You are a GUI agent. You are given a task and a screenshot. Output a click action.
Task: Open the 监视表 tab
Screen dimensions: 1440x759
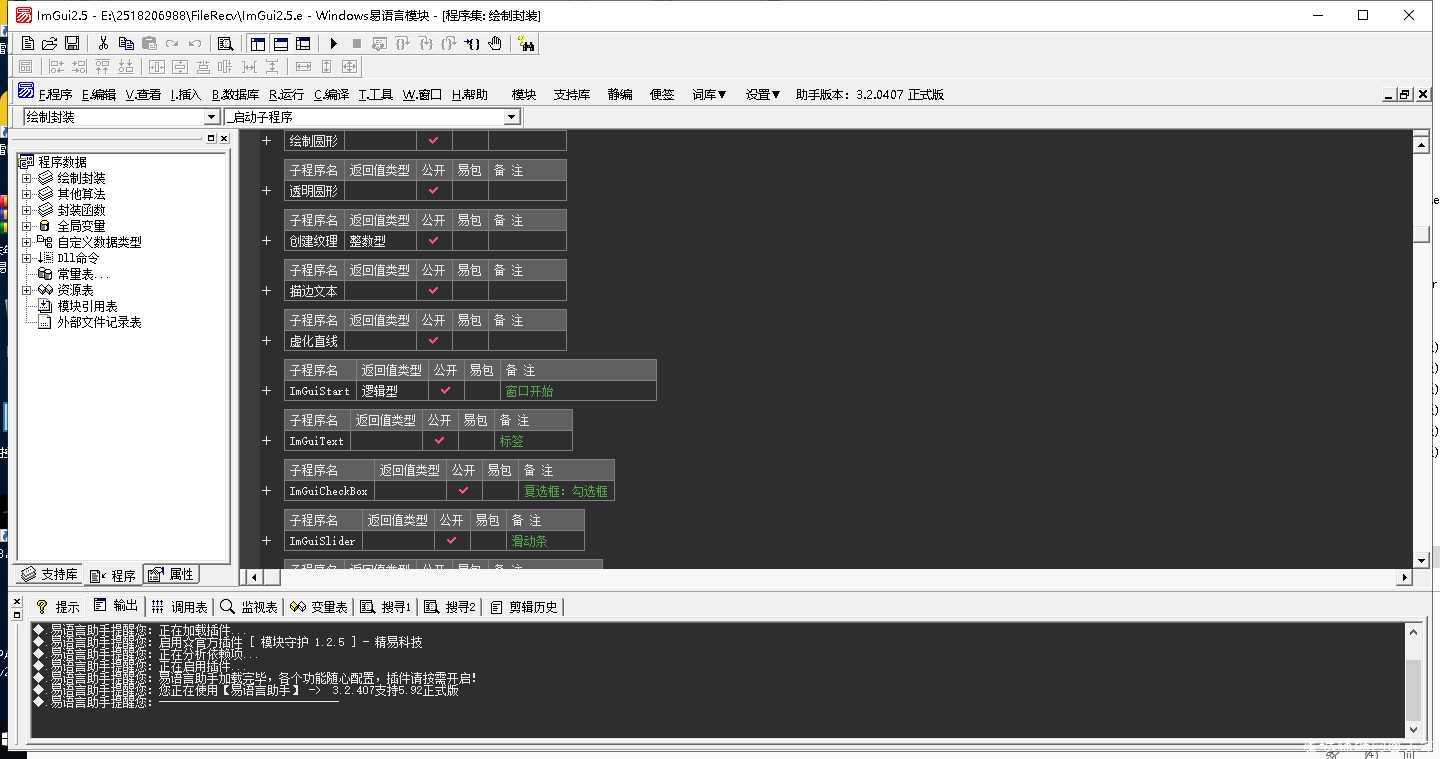249,607
